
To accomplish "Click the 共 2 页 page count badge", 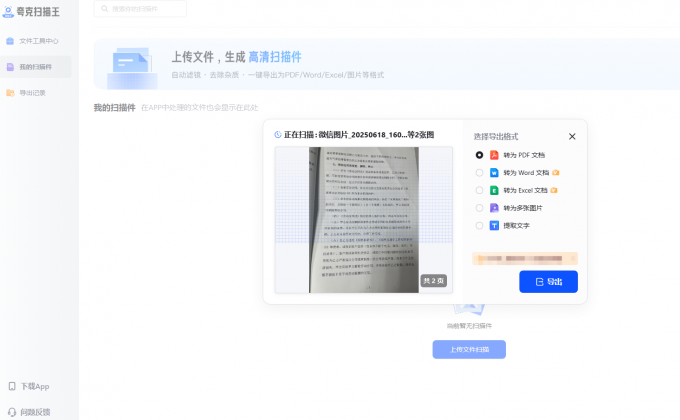I will coord(433,281).
